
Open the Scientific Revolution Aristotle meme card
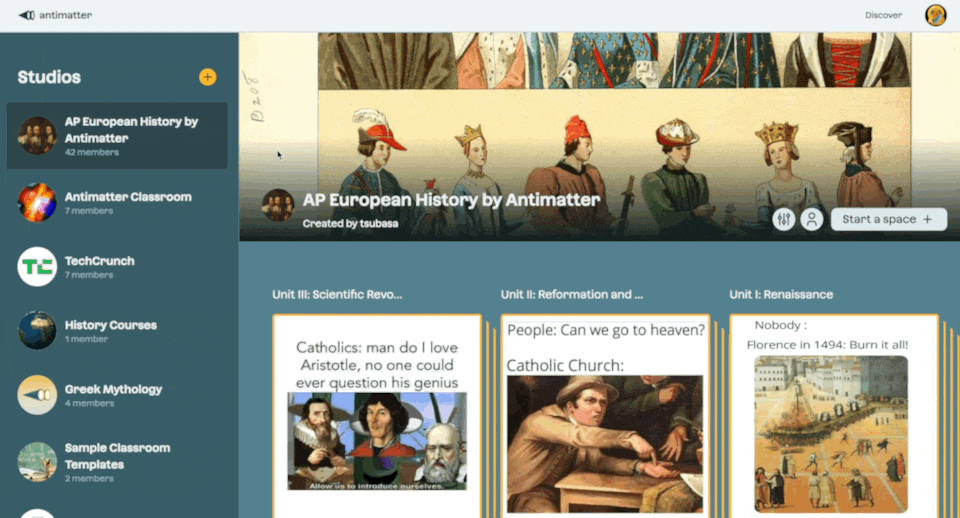point(377,416)
